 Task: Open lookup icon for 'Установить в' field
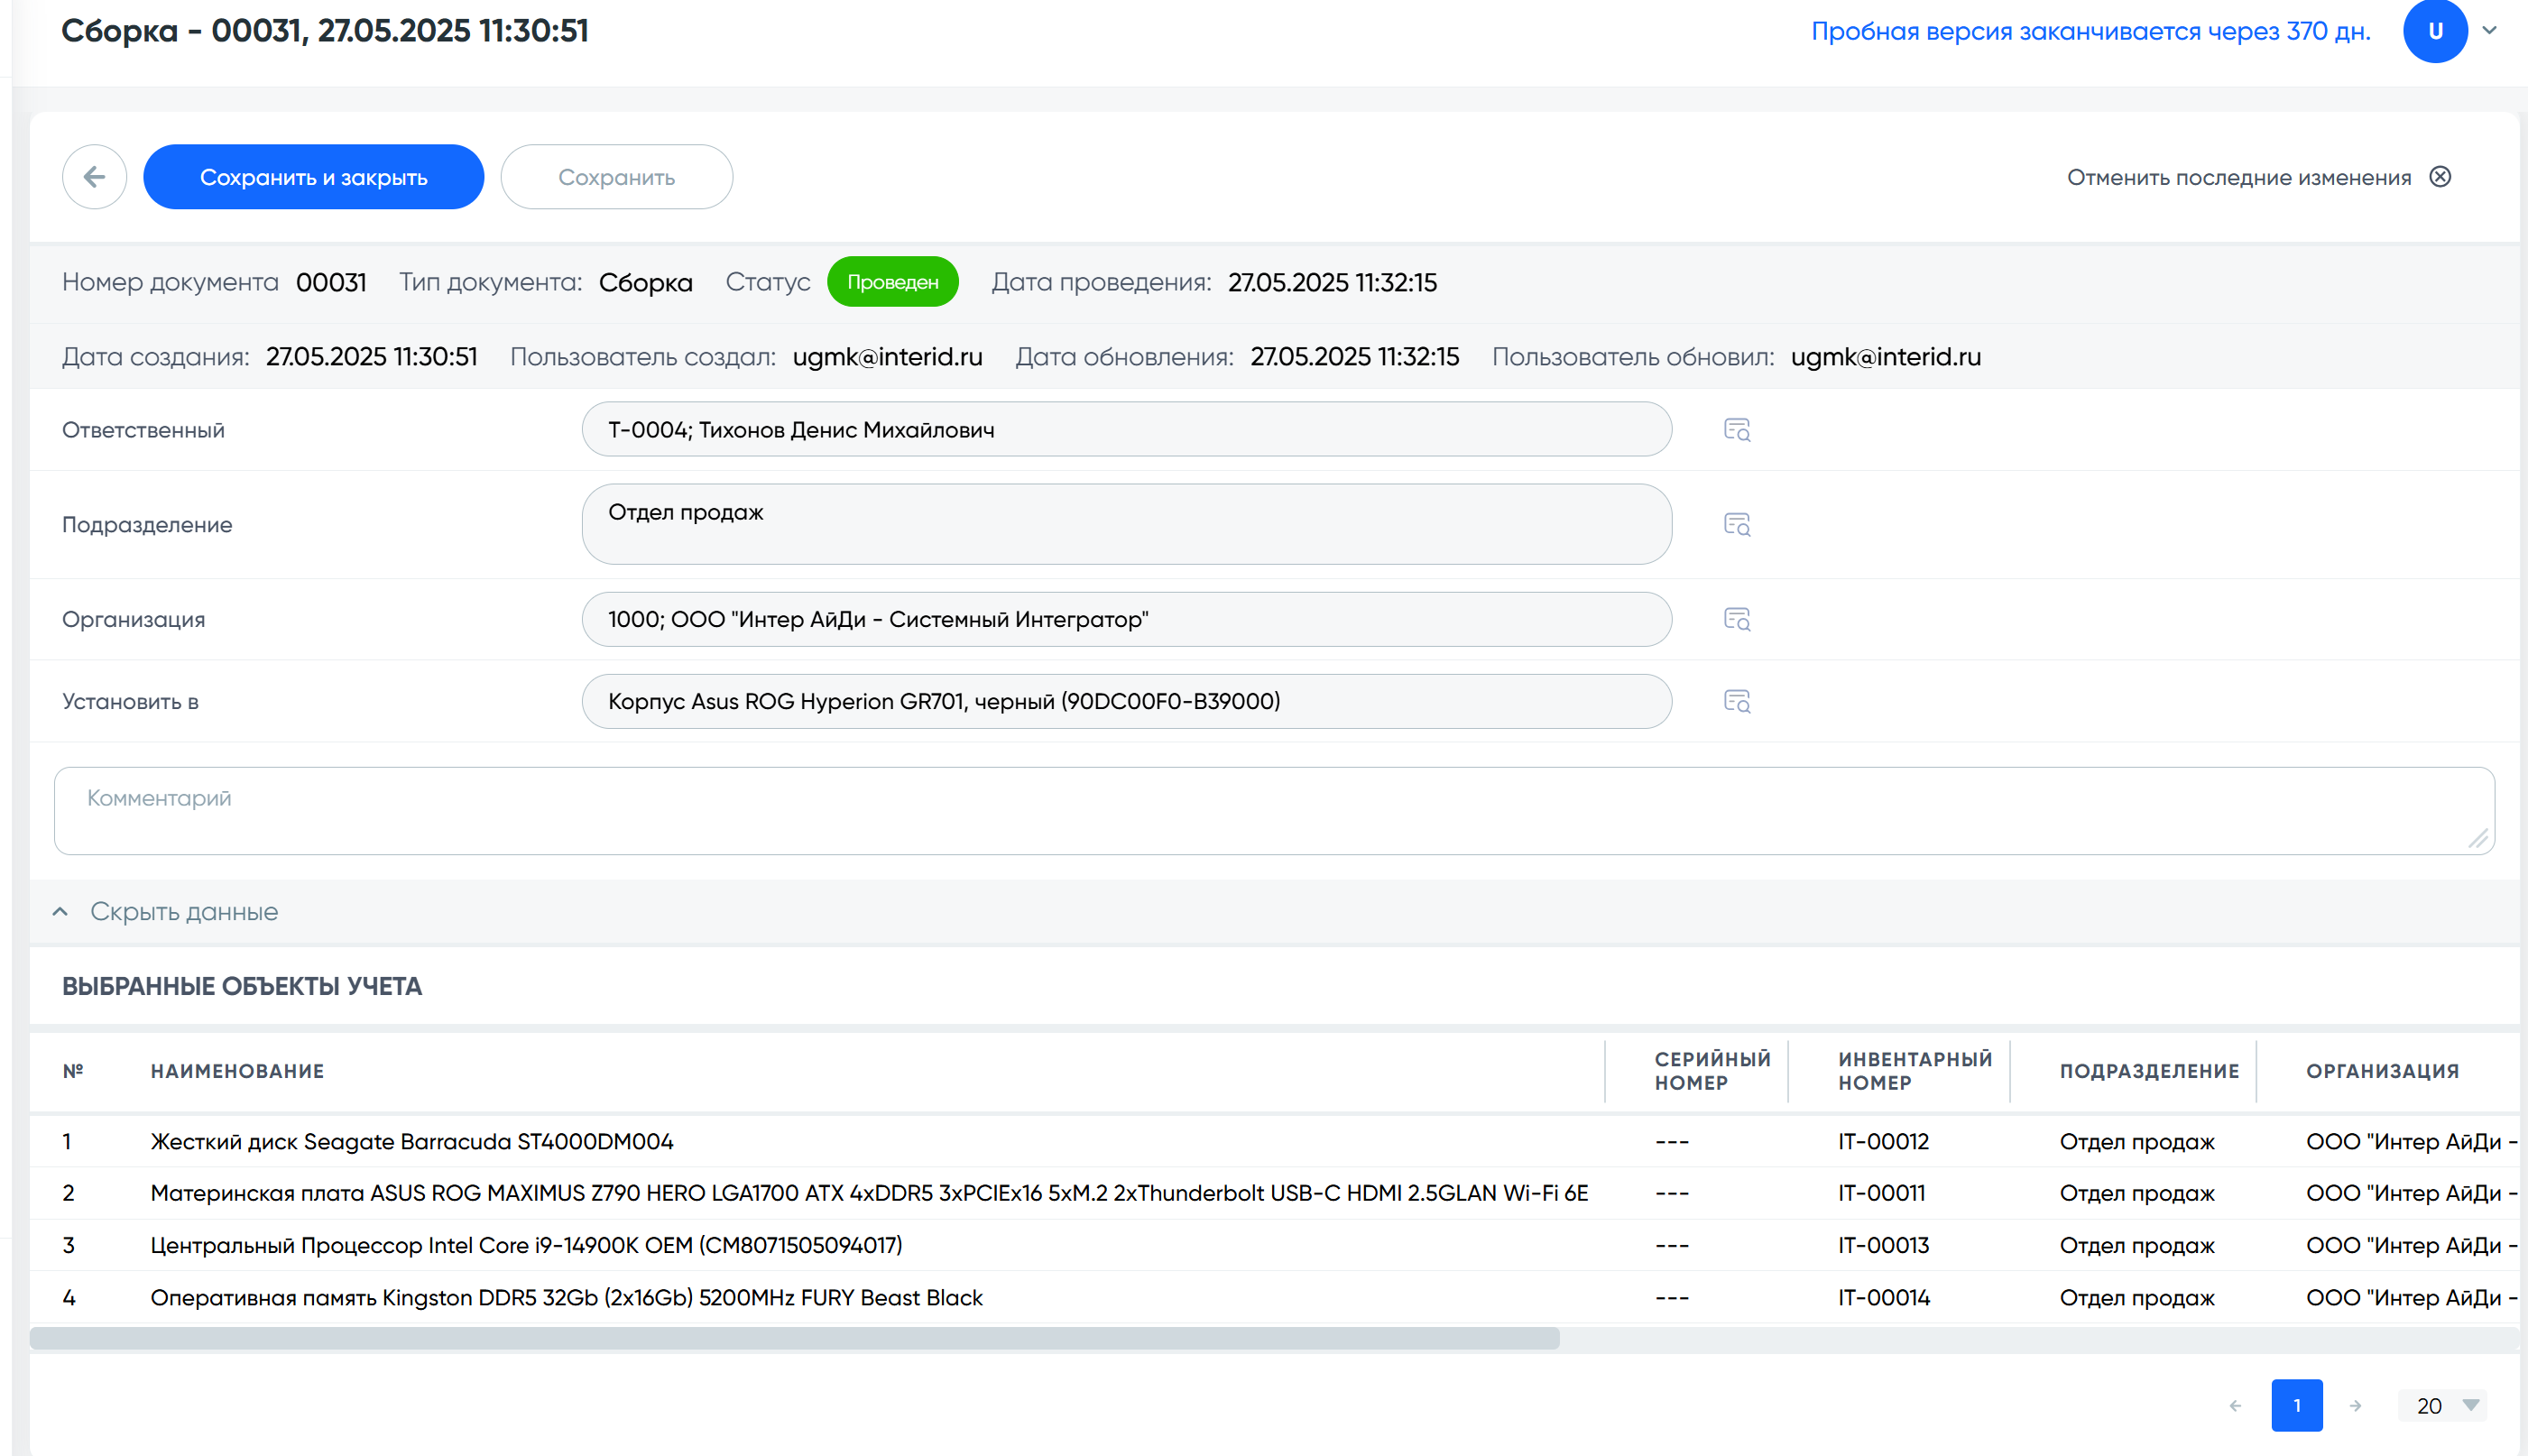click(1737, 702)
